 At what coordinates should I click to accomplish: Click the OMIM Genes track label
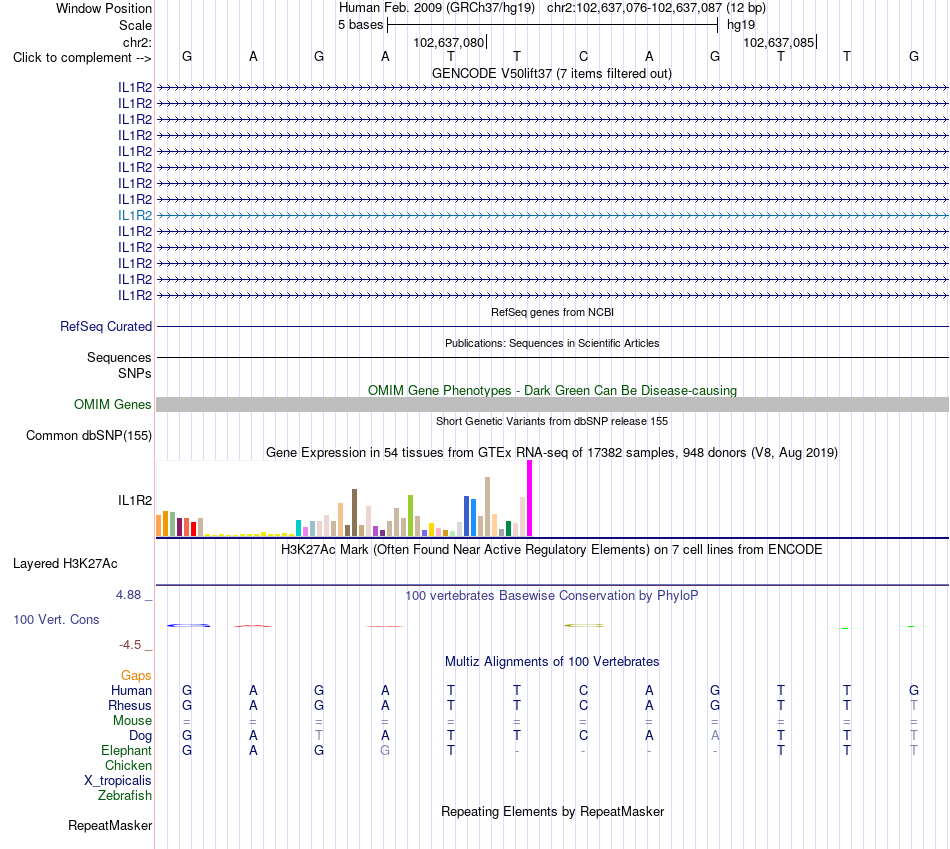coord(112,404)
